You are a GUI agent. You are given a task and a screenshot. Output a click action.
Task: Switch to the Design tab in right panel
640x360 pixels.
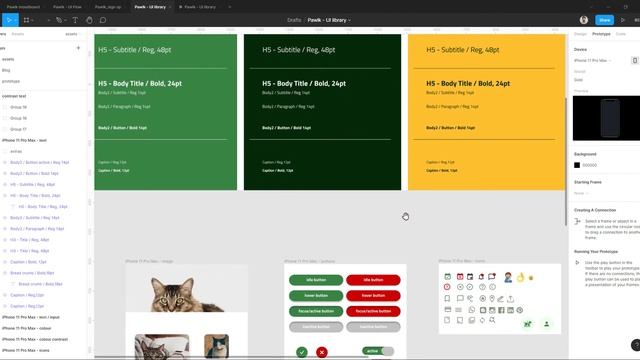coord(580,34)
